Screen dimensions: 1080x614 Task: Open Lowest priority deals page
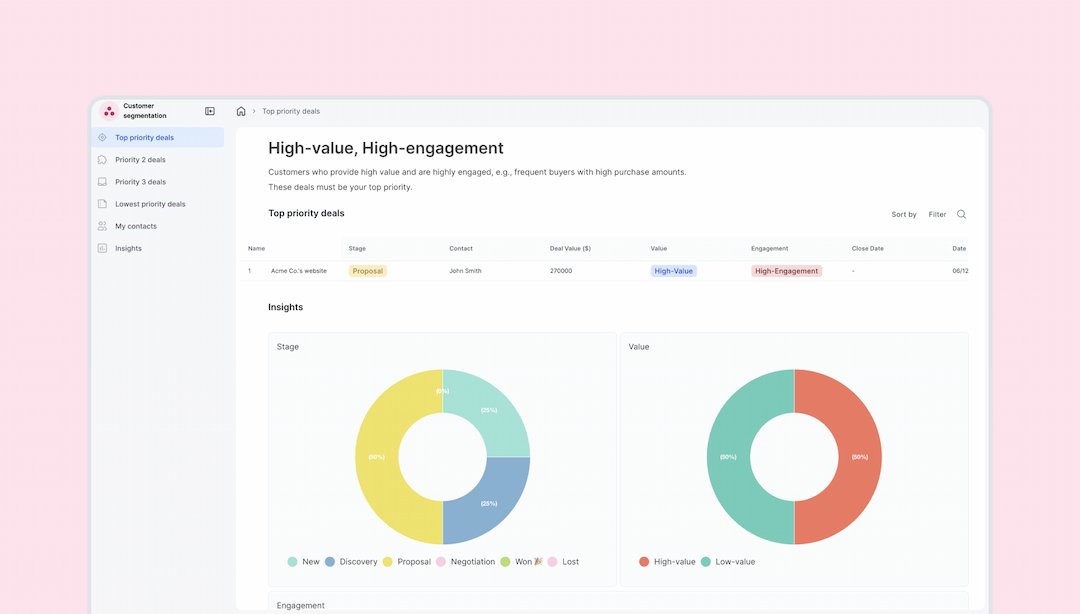(150, 204)
